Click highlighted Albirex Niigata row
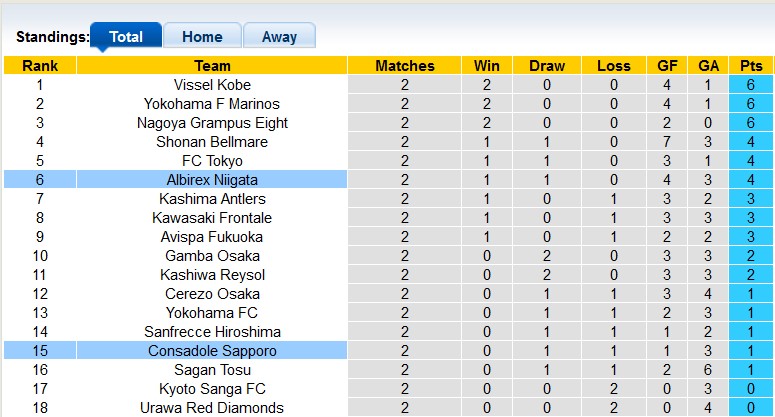This screenshot has height=417, width=775. (212, 180)
